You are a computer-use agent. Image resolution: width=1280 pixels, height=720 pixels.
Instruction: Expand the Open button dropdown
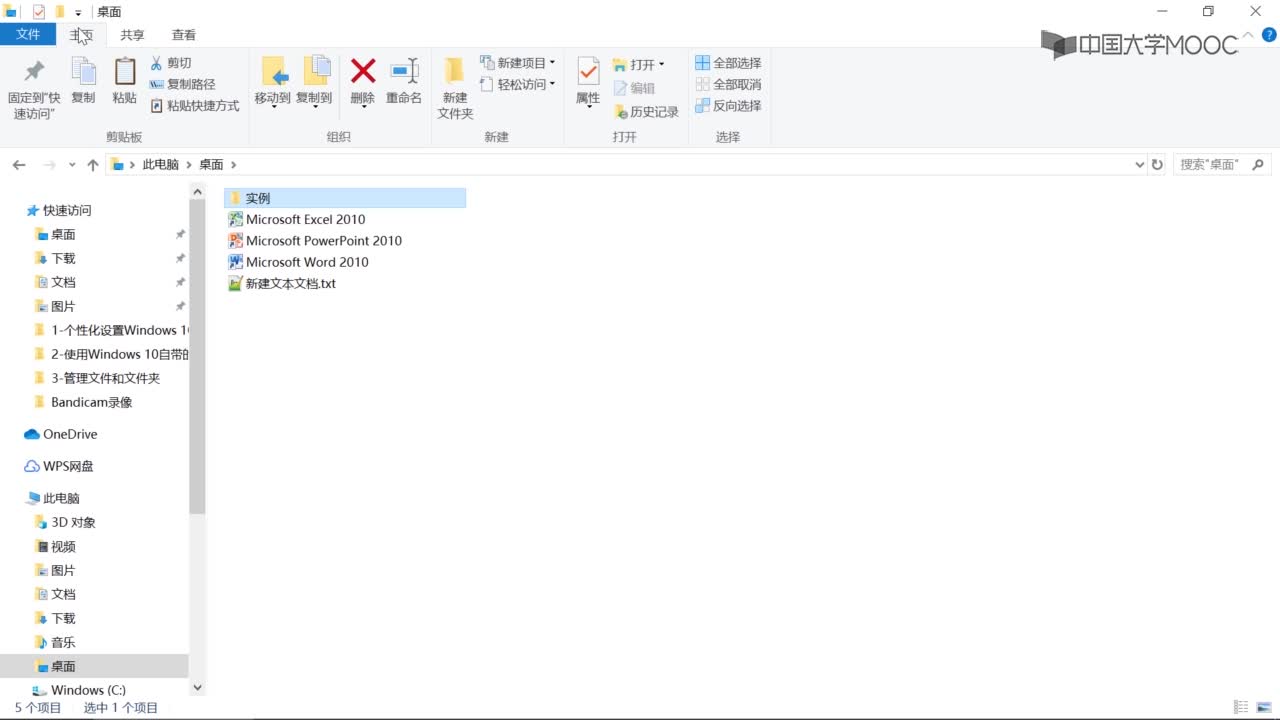(x=662, y=64)
